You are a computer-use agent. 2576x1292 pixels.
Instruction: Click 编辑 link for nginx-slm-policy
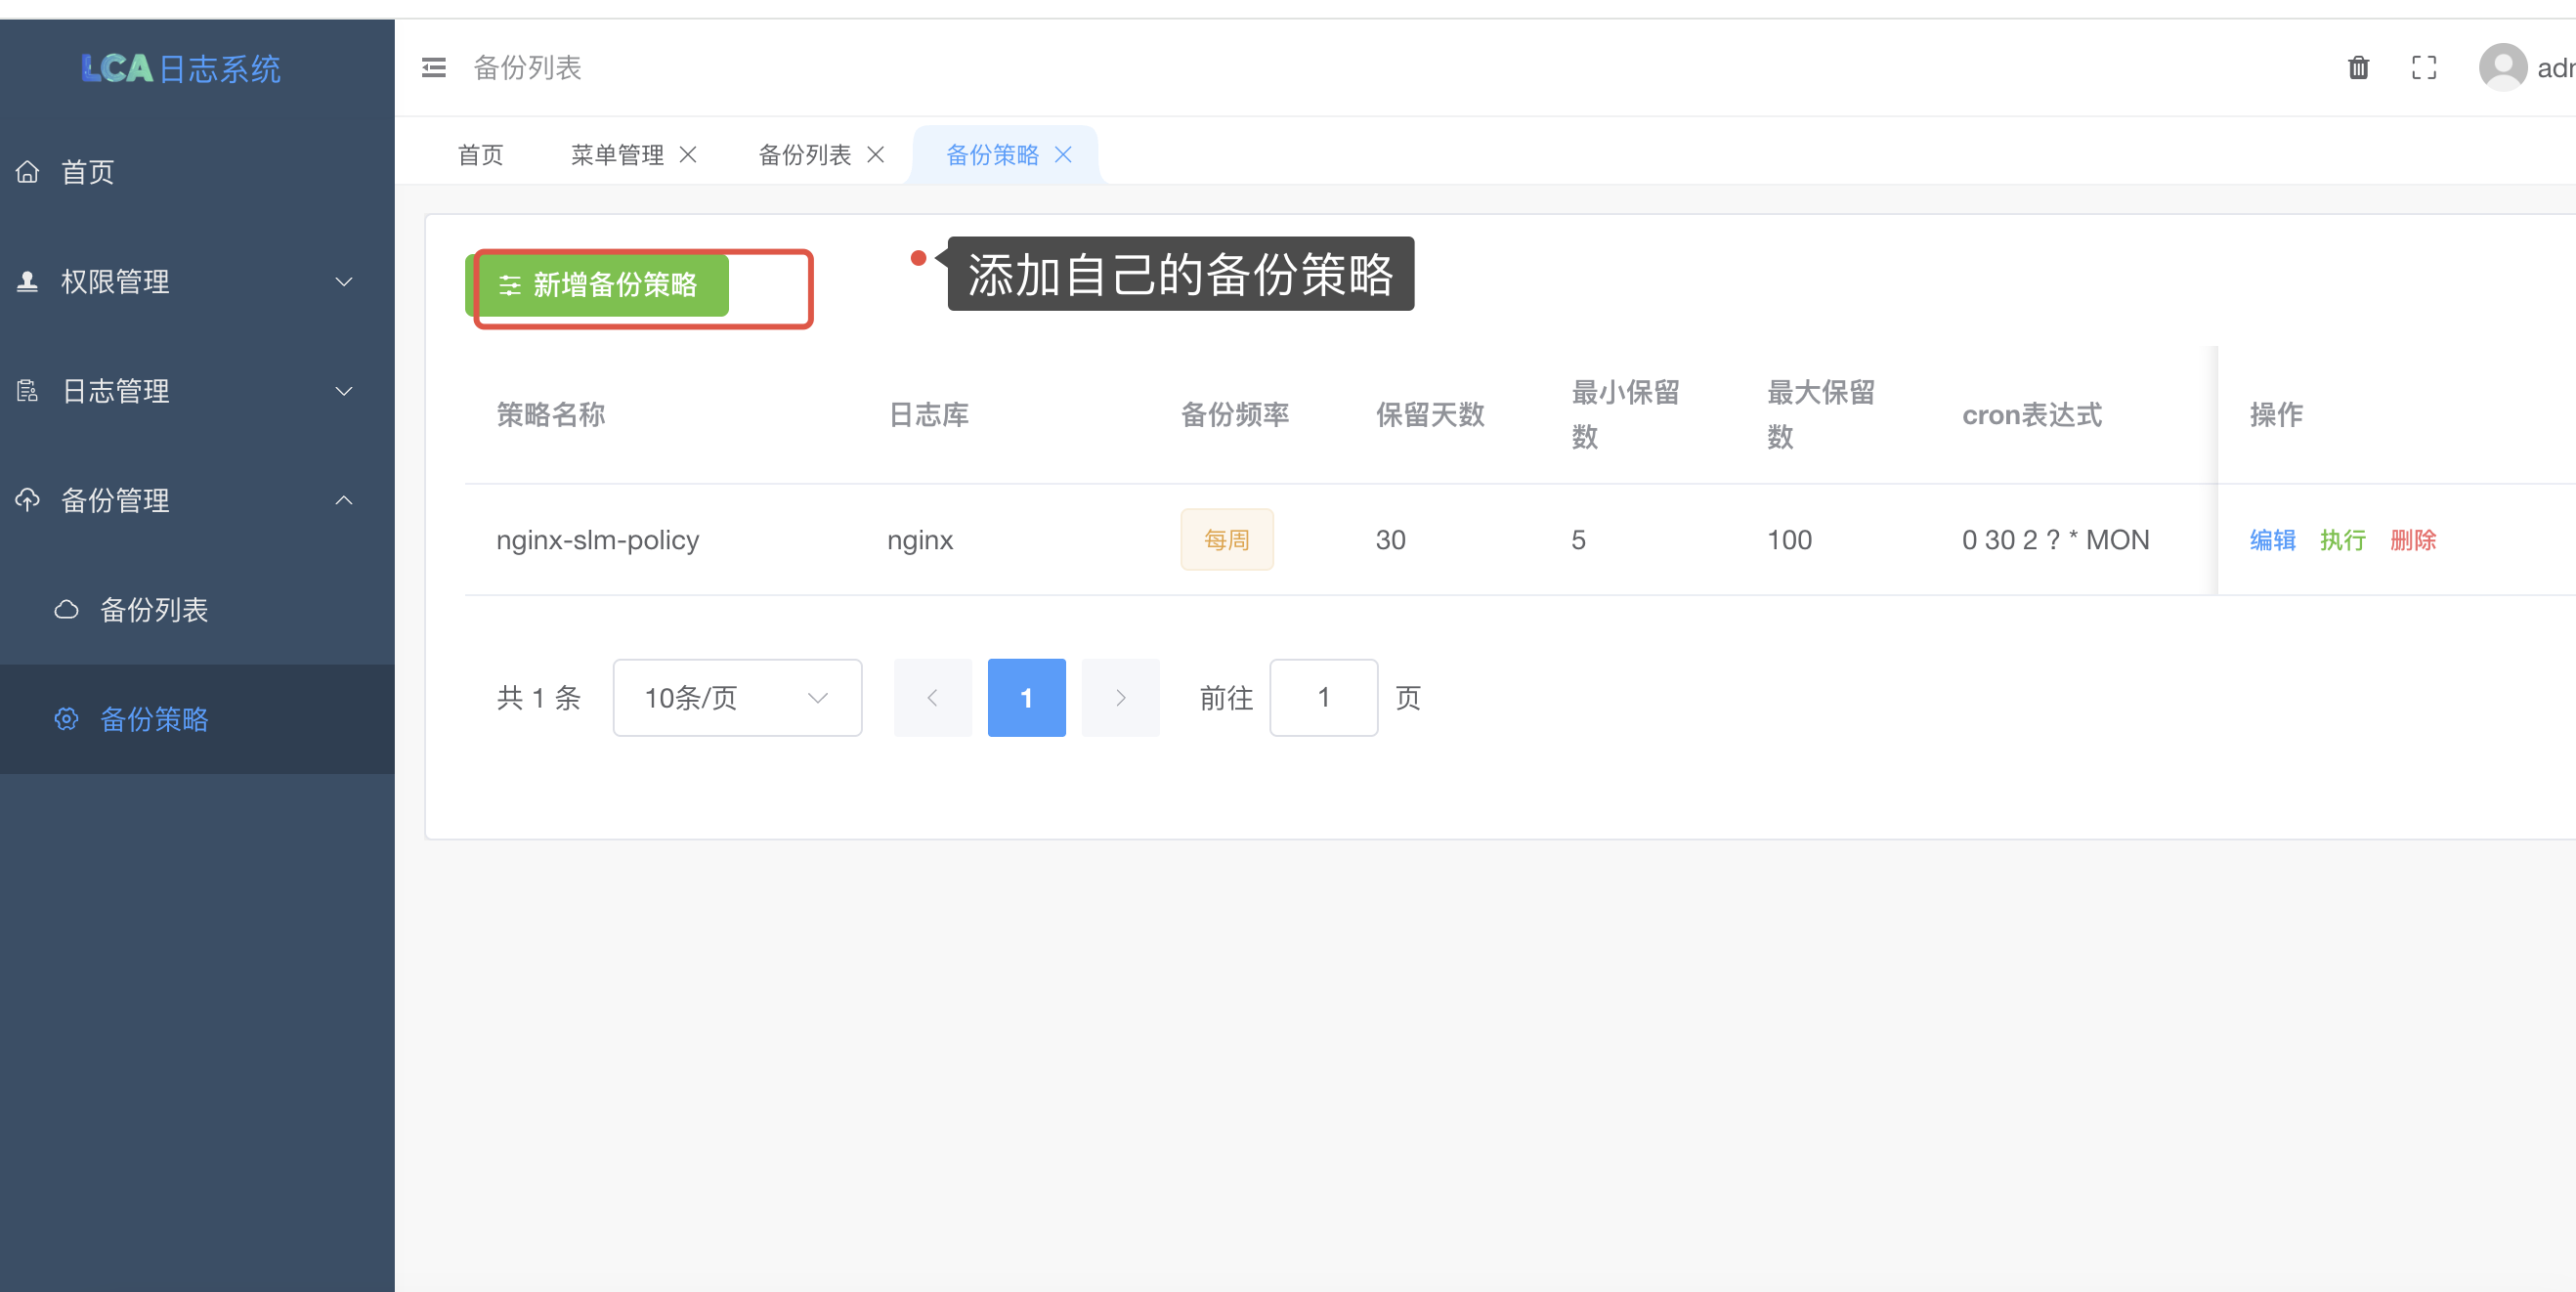(2272, 540)
